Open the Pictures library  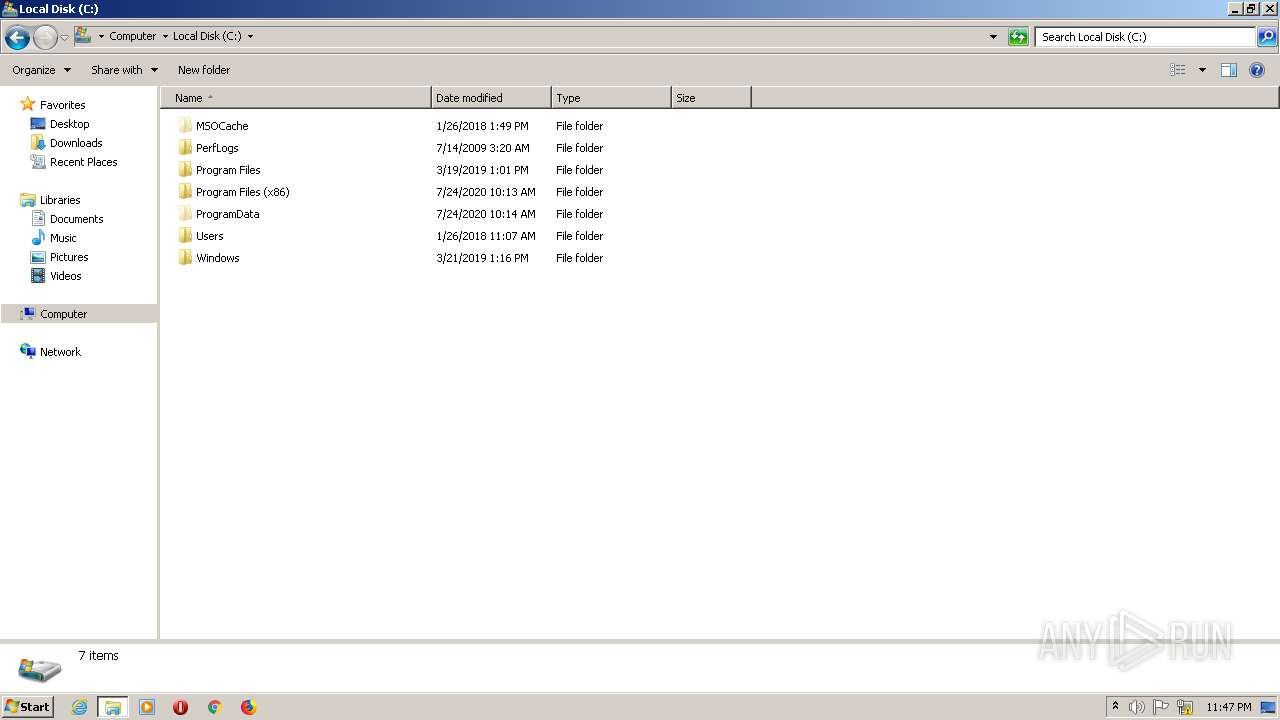tap(69, 257)
